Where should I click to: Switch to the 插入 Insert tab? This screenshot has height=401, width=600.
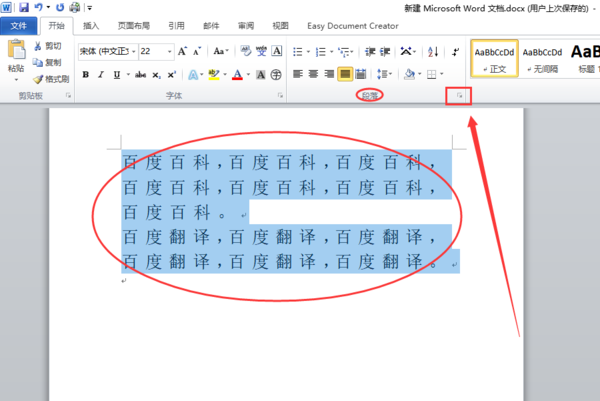91,26
